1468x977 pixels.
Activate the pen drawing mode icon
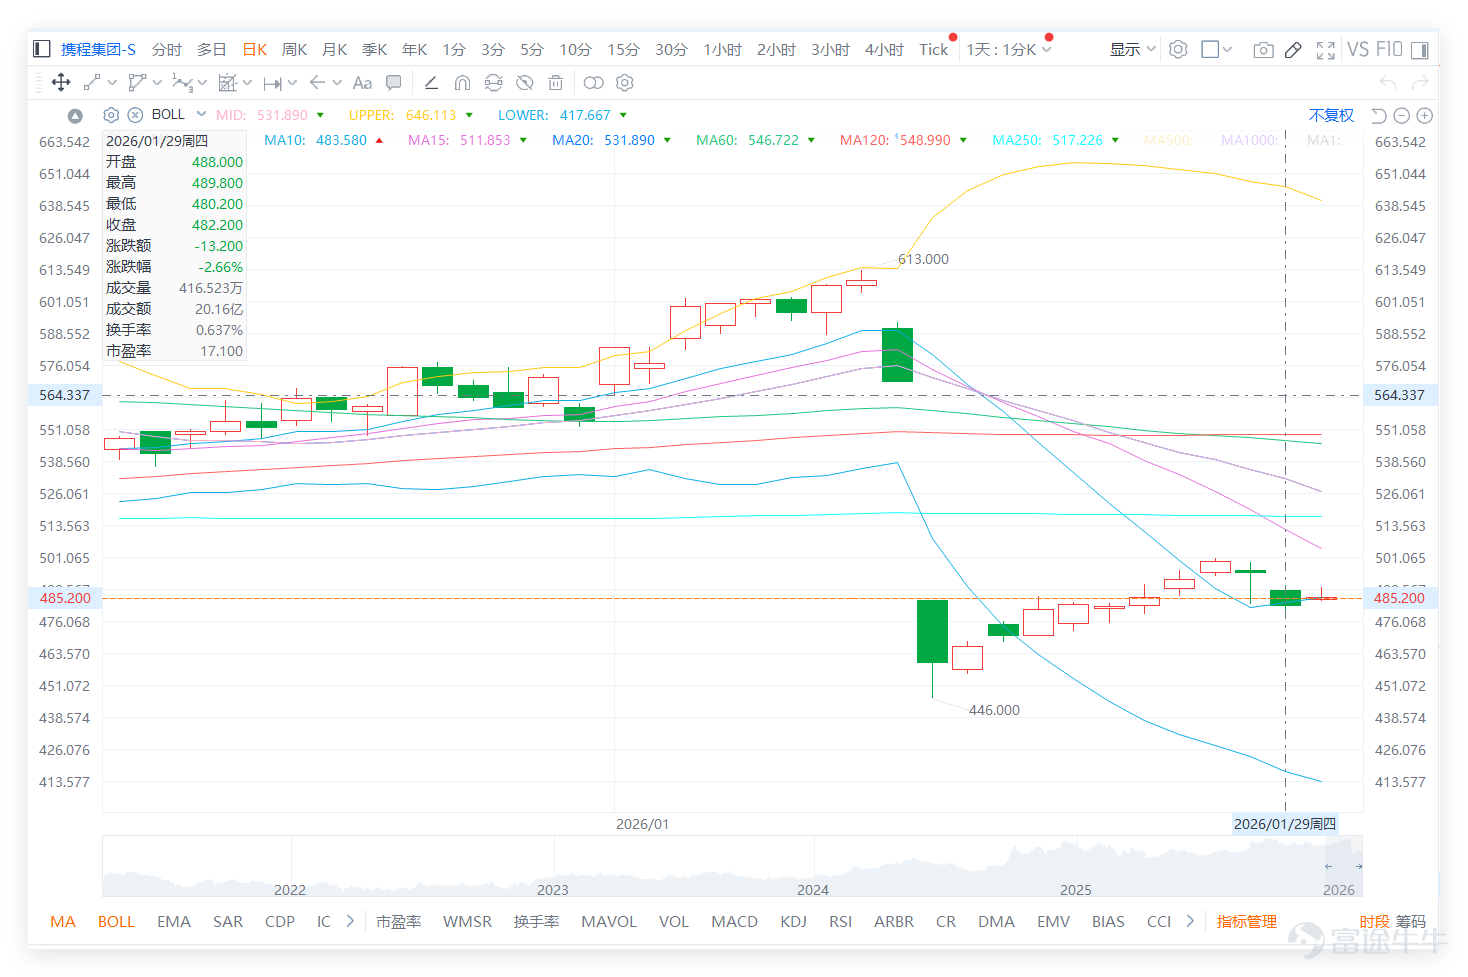point(1293,49)
